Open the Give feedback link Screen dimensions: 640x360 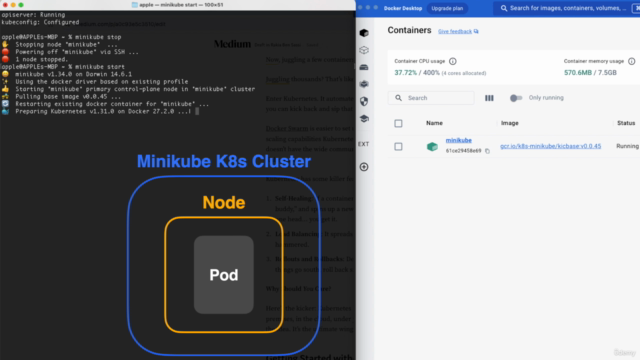[x=455, y=31]
